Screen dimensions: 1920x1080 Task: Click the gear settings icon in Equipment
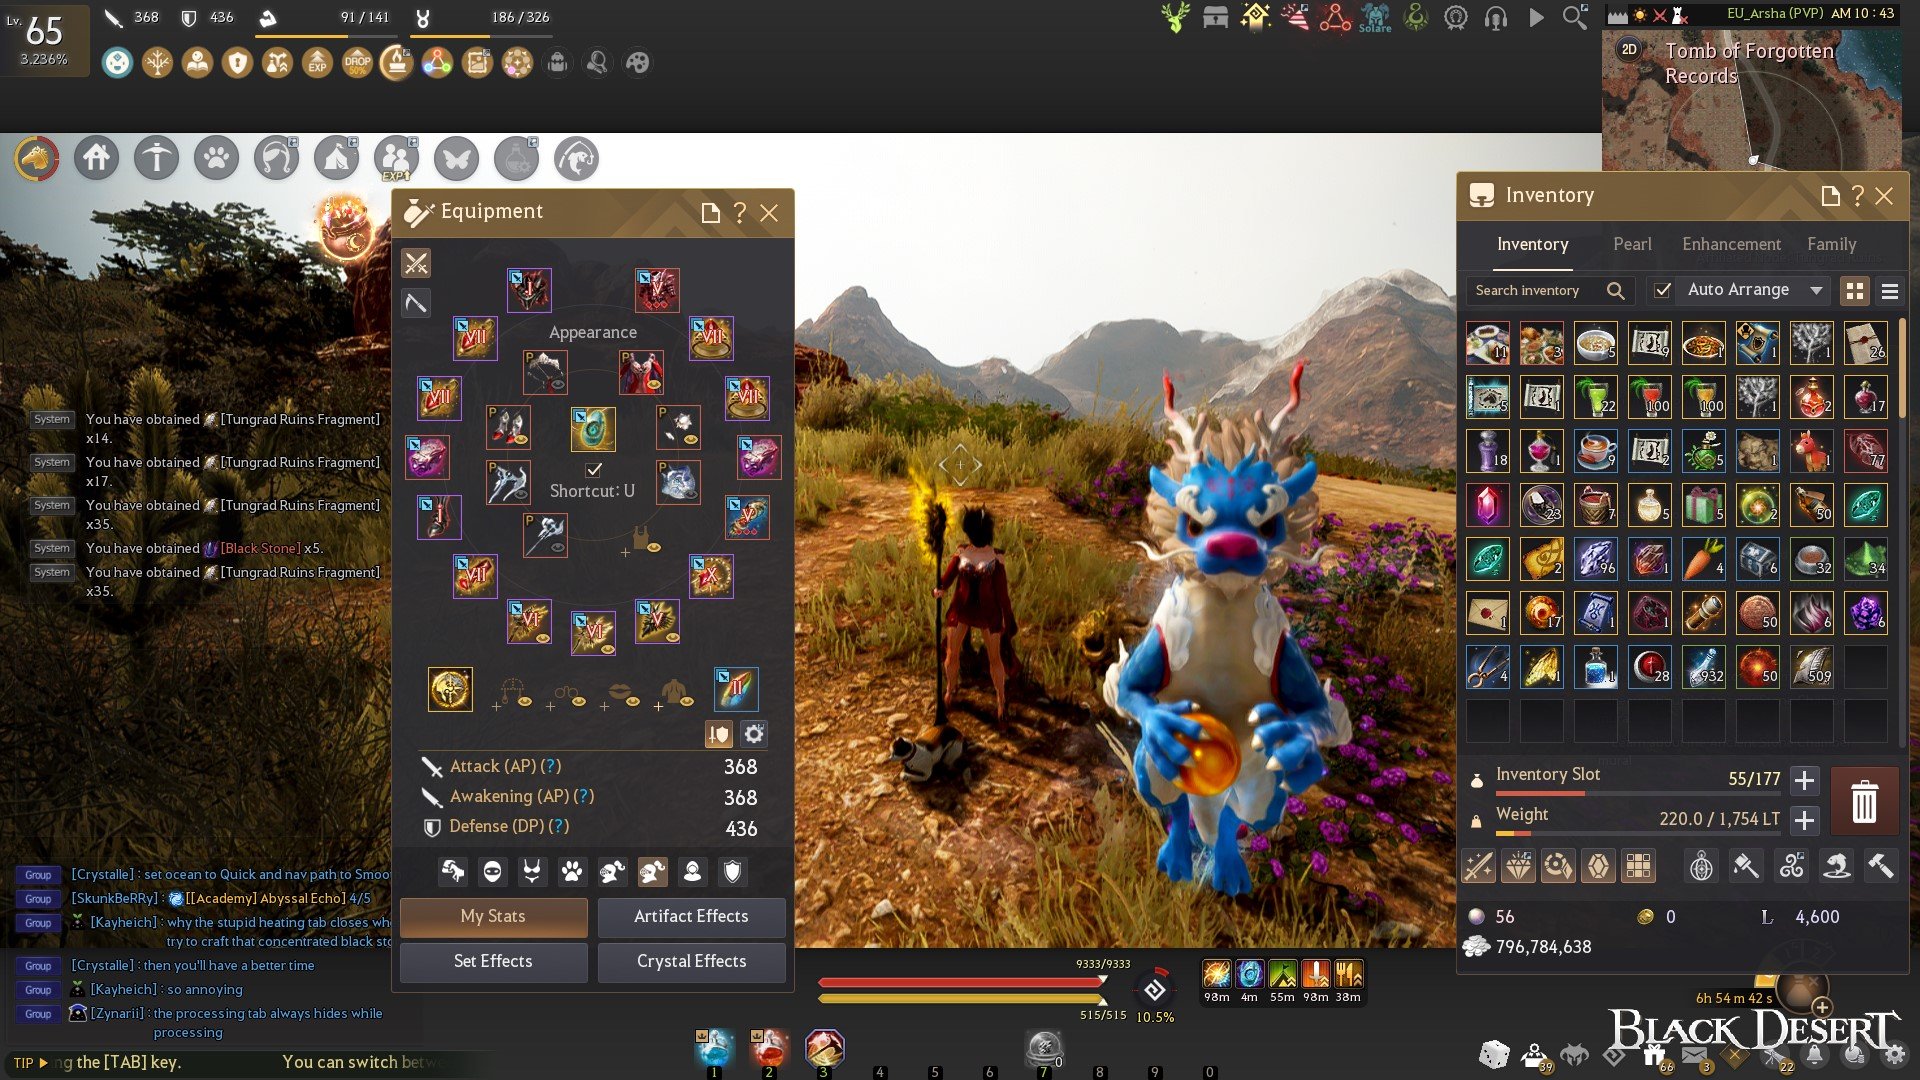point(754,734)
